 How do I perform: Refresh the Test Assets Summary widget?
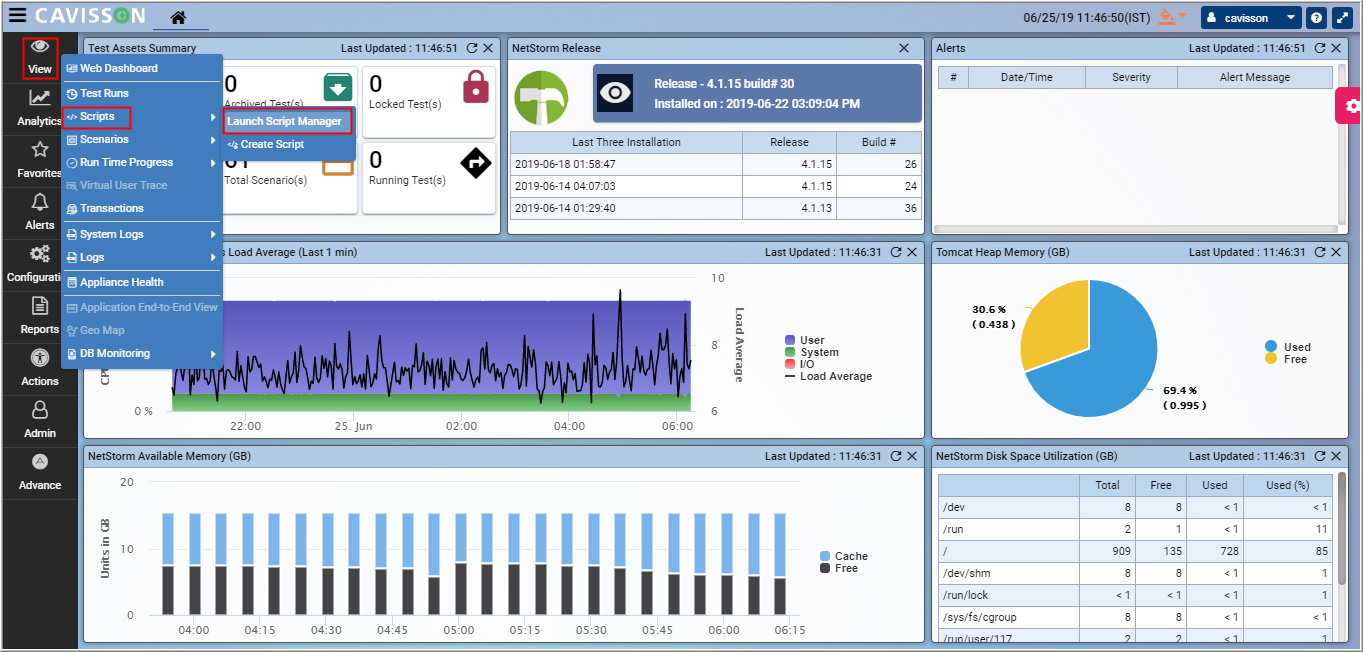point(472,48)
